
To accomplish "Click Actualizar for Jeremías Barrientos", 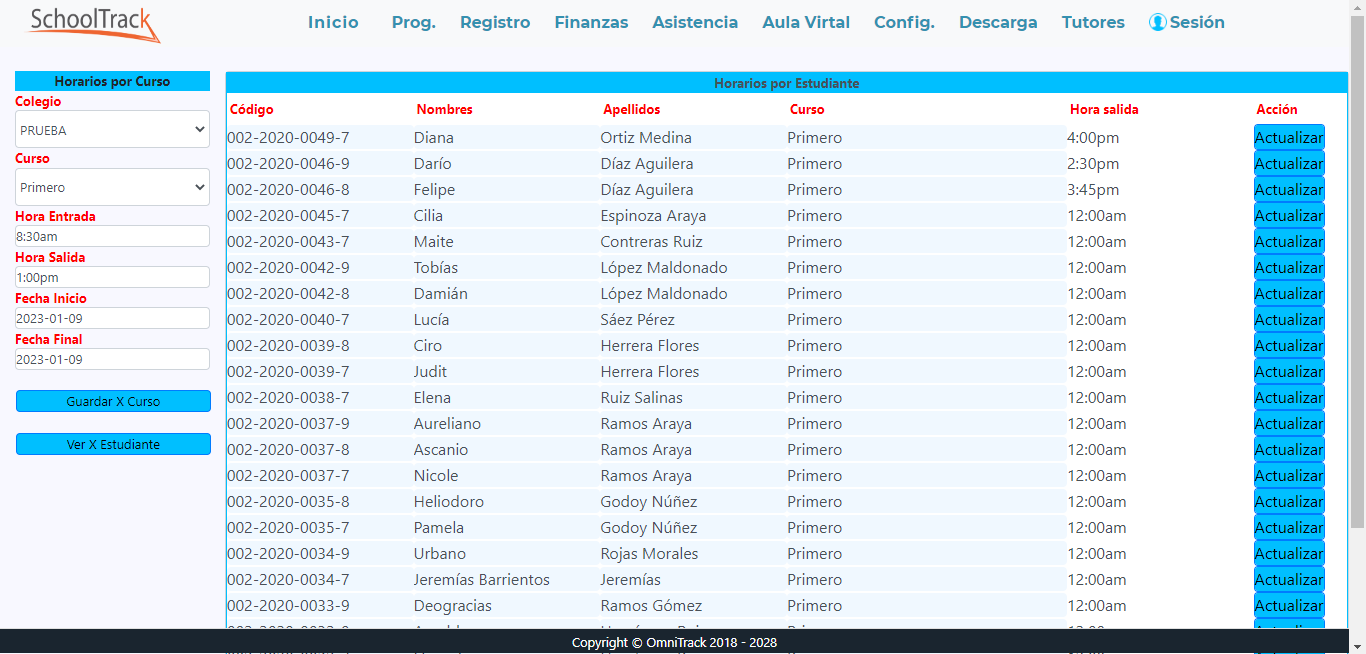I will pos(1289,580).
